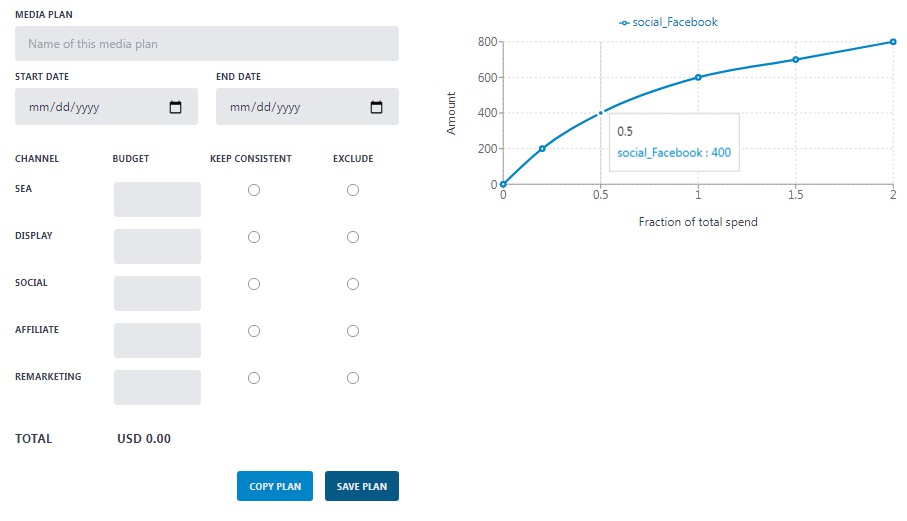This screenshot has height=521, width=907.
Task: Select Exclude for Display channel
Action: tap(352, 237)
